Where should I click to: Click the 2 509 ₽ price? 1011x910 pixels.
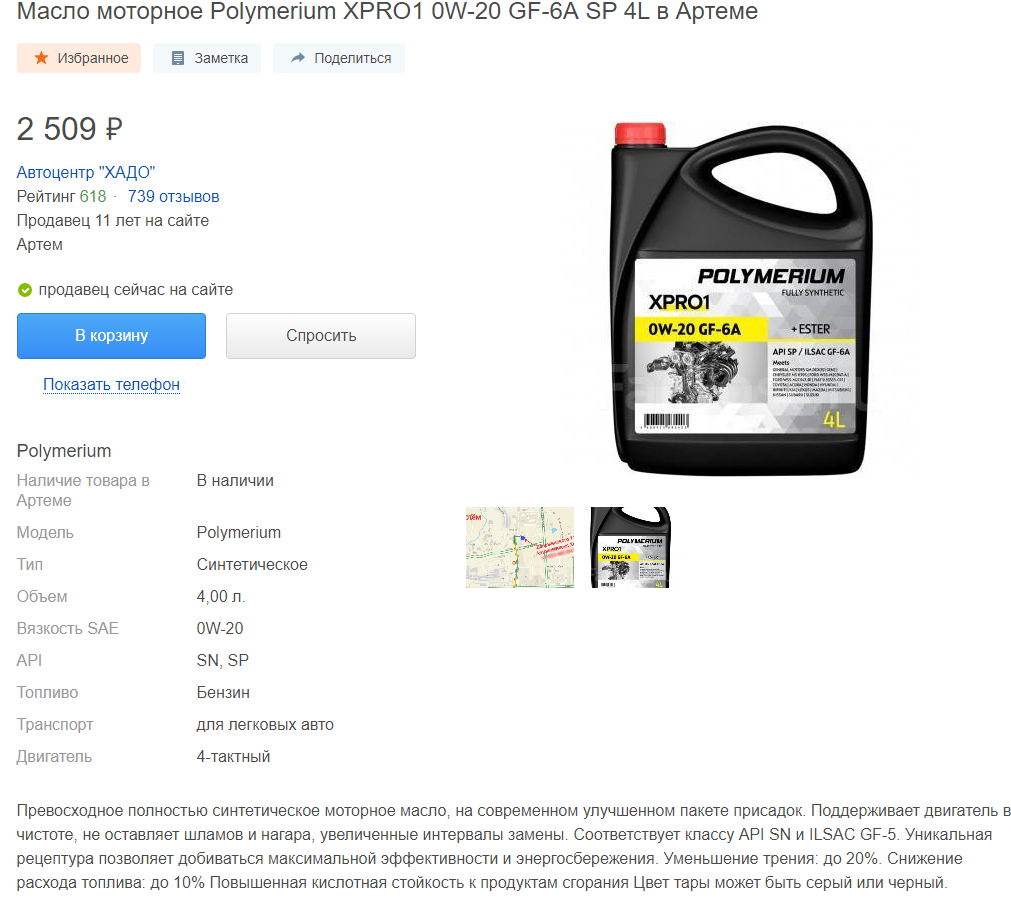coord(70,129)
